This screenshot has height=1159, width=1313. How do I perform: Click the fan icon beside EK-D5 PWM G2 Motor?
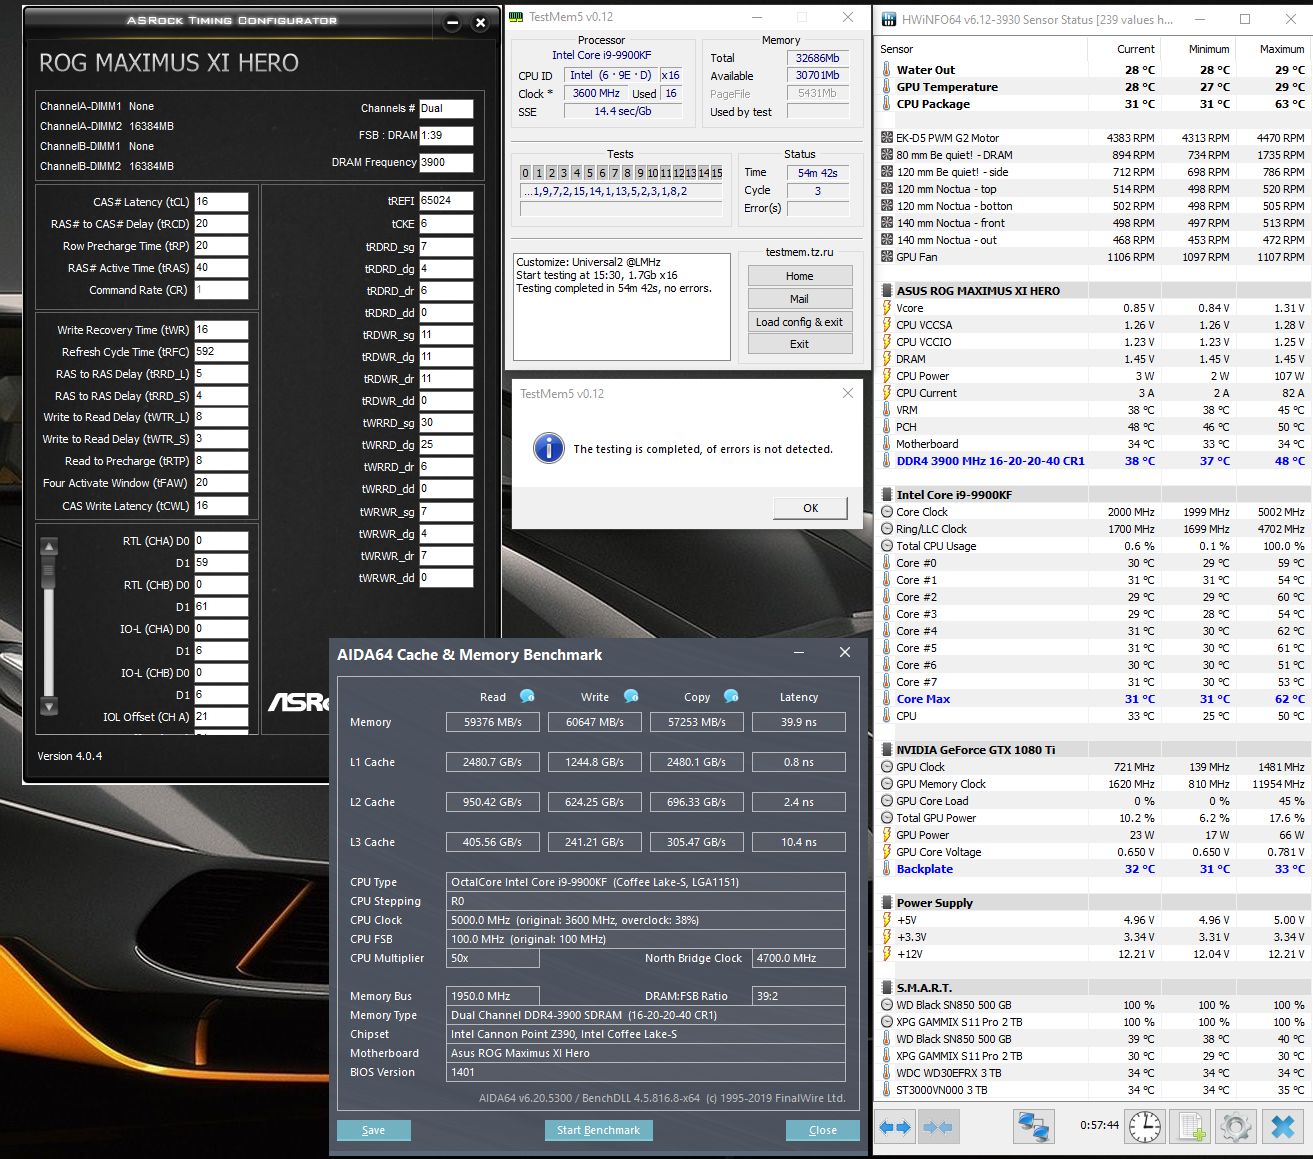[x=887, y=138]
